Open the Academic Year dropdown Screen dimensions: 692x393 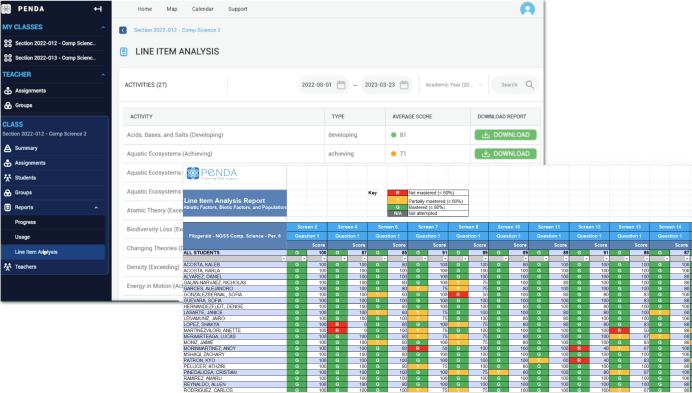[x=453, y=85]
